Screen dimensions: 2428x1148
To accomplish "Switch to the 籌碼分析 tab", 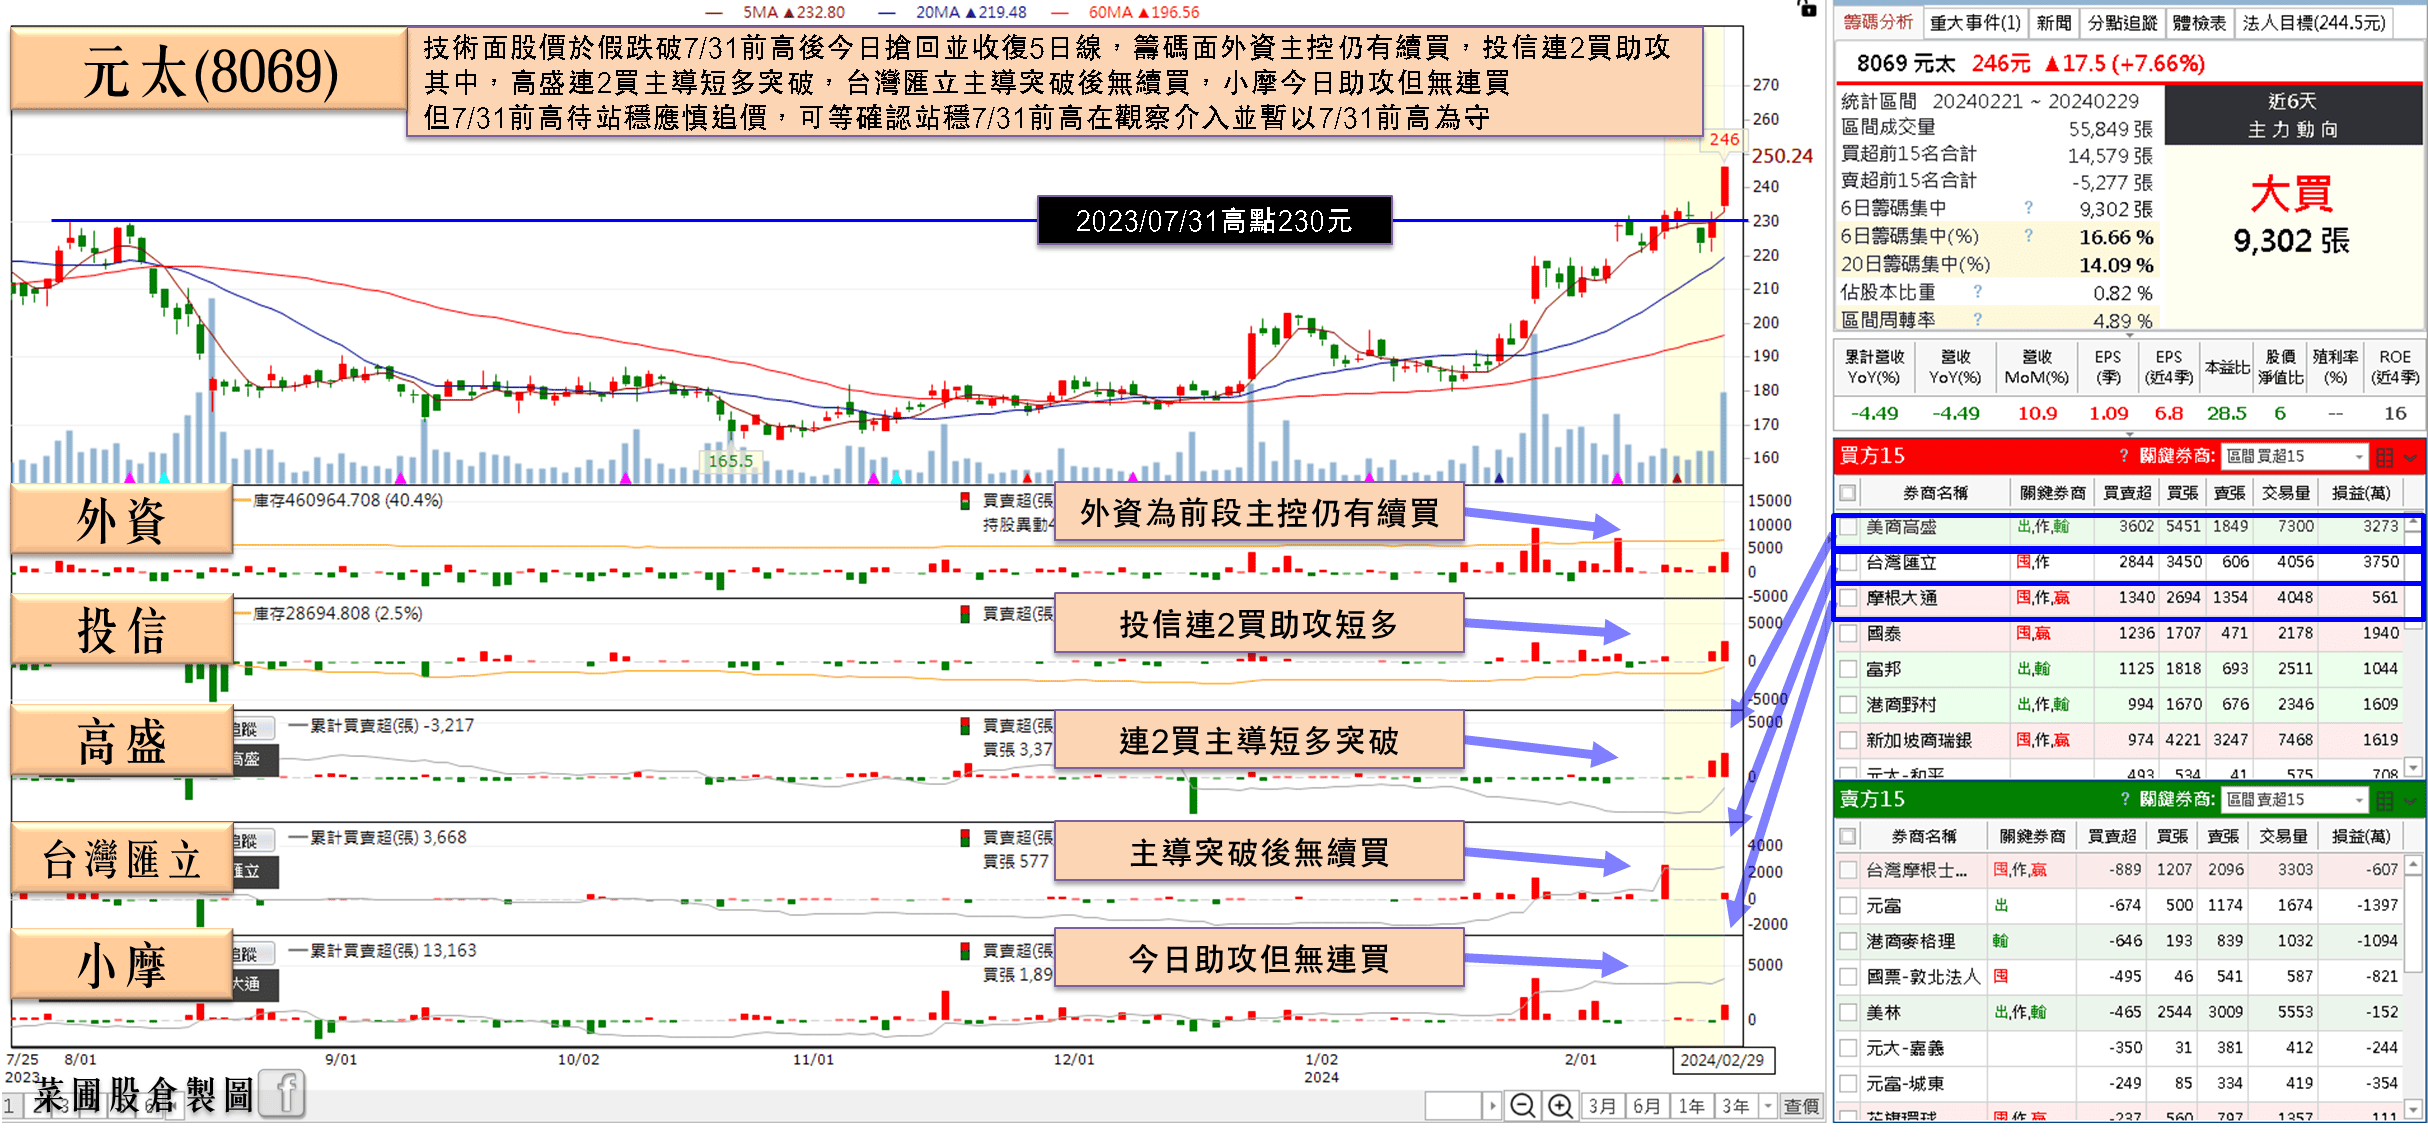I will 1878,22.
